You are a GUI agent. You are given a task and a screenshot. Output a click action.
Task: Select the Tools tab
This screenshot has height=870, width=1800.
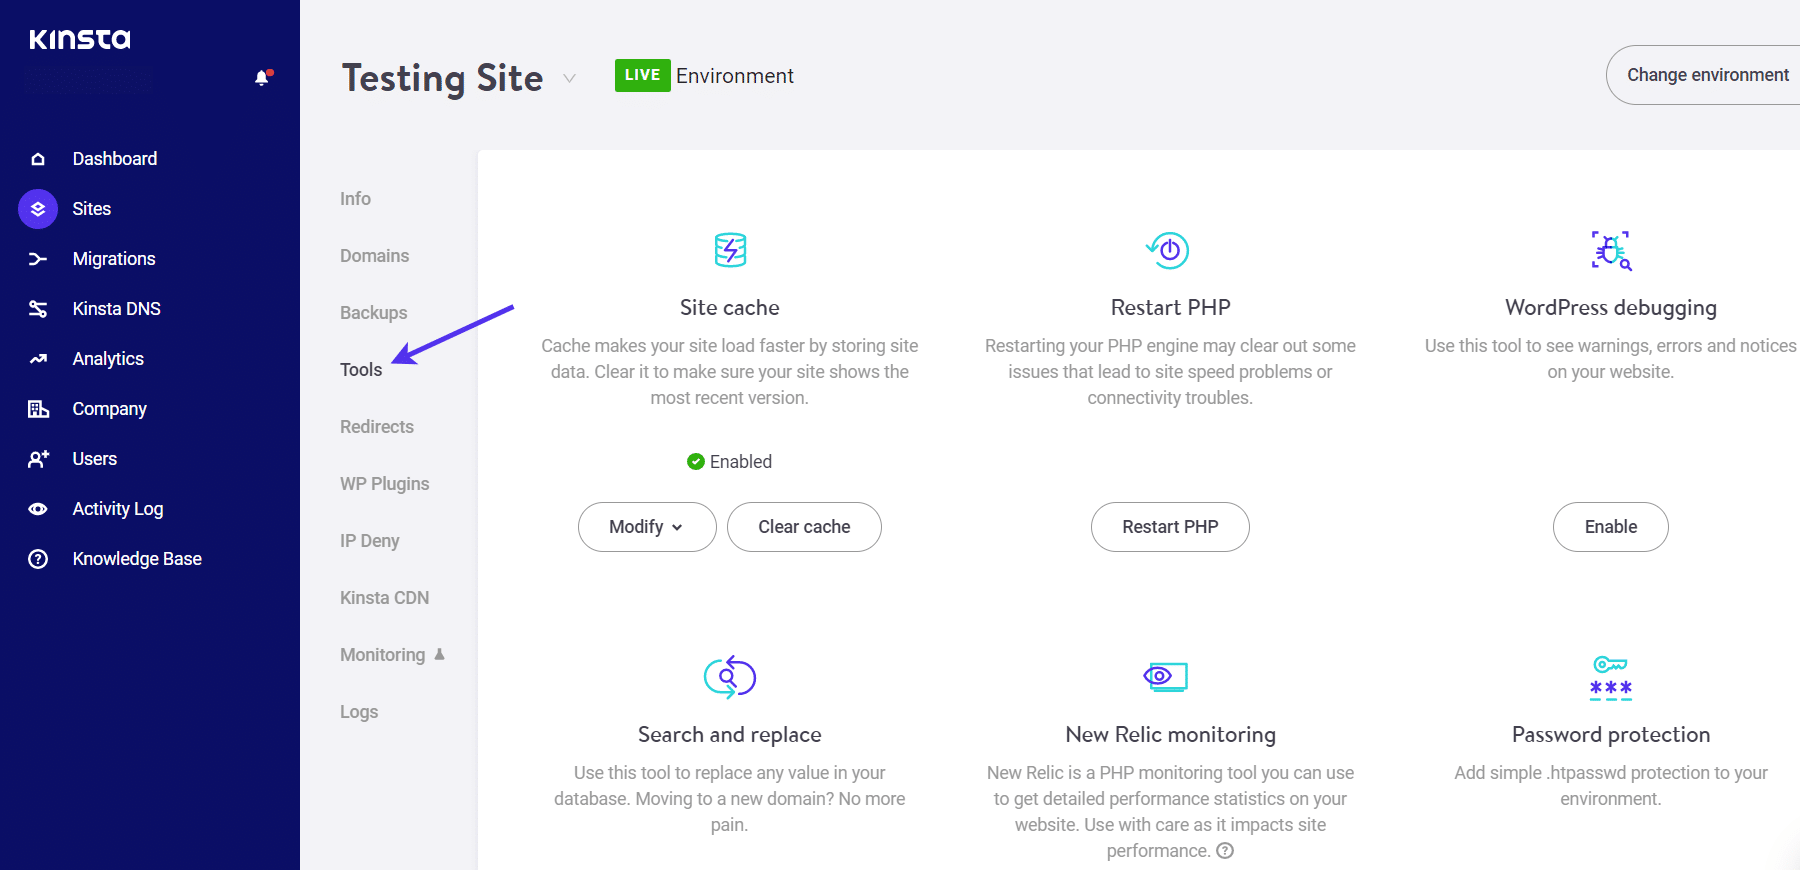[361, 370]
